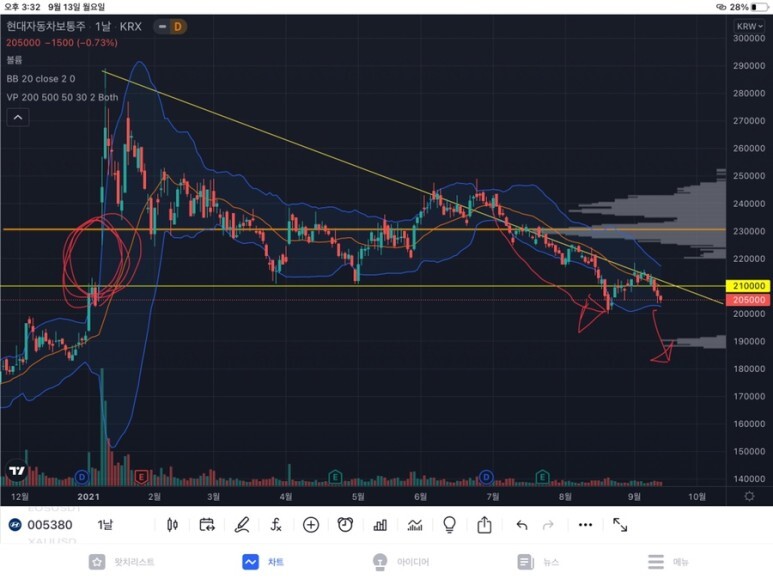The width and height of the screenshot is (773, 579).
Task: Tap the status bar clock 오후 3:32
Action: pyautogui.click(x=22, y=7)
